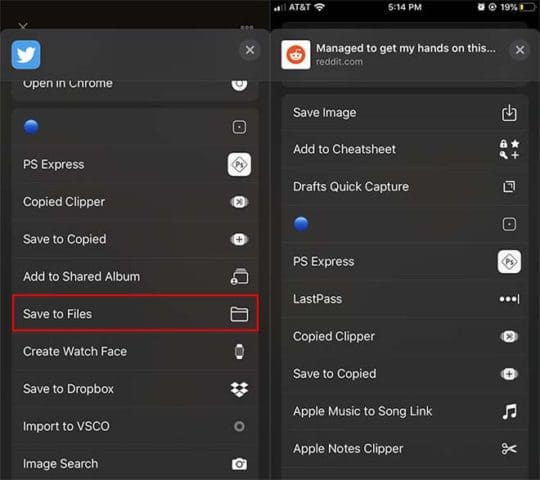
Task: Select Import to VSCO action
Action: [135, 426]
